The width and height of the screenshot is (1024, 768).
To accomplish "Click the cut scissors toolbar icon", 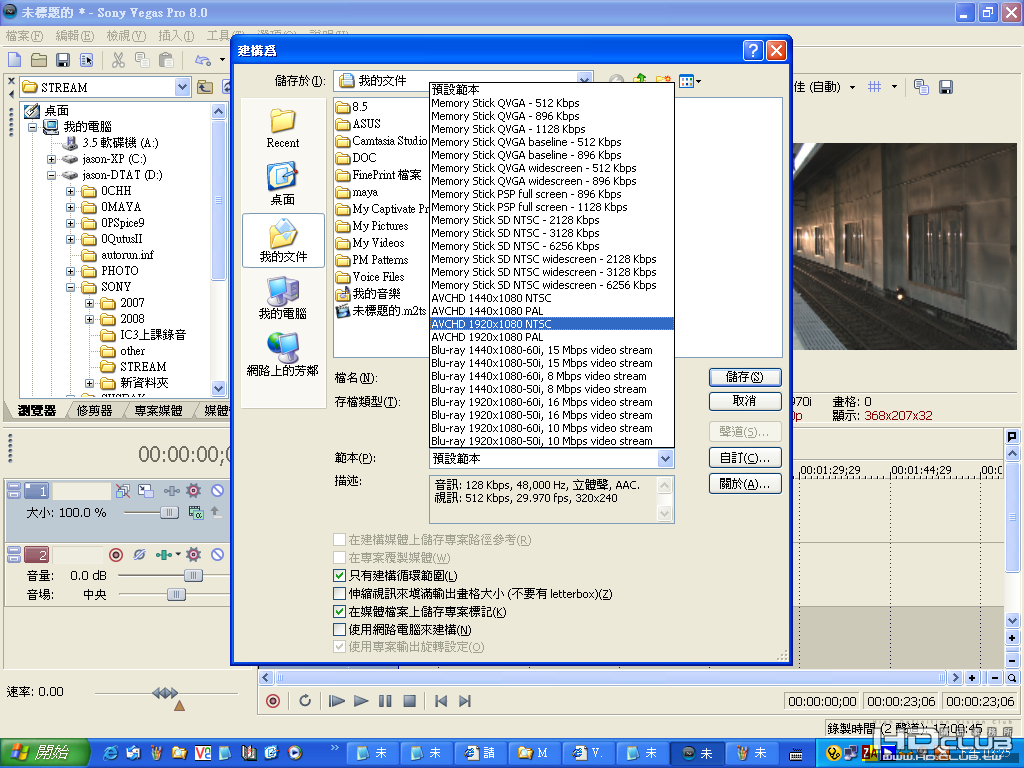I will (118, 61).
